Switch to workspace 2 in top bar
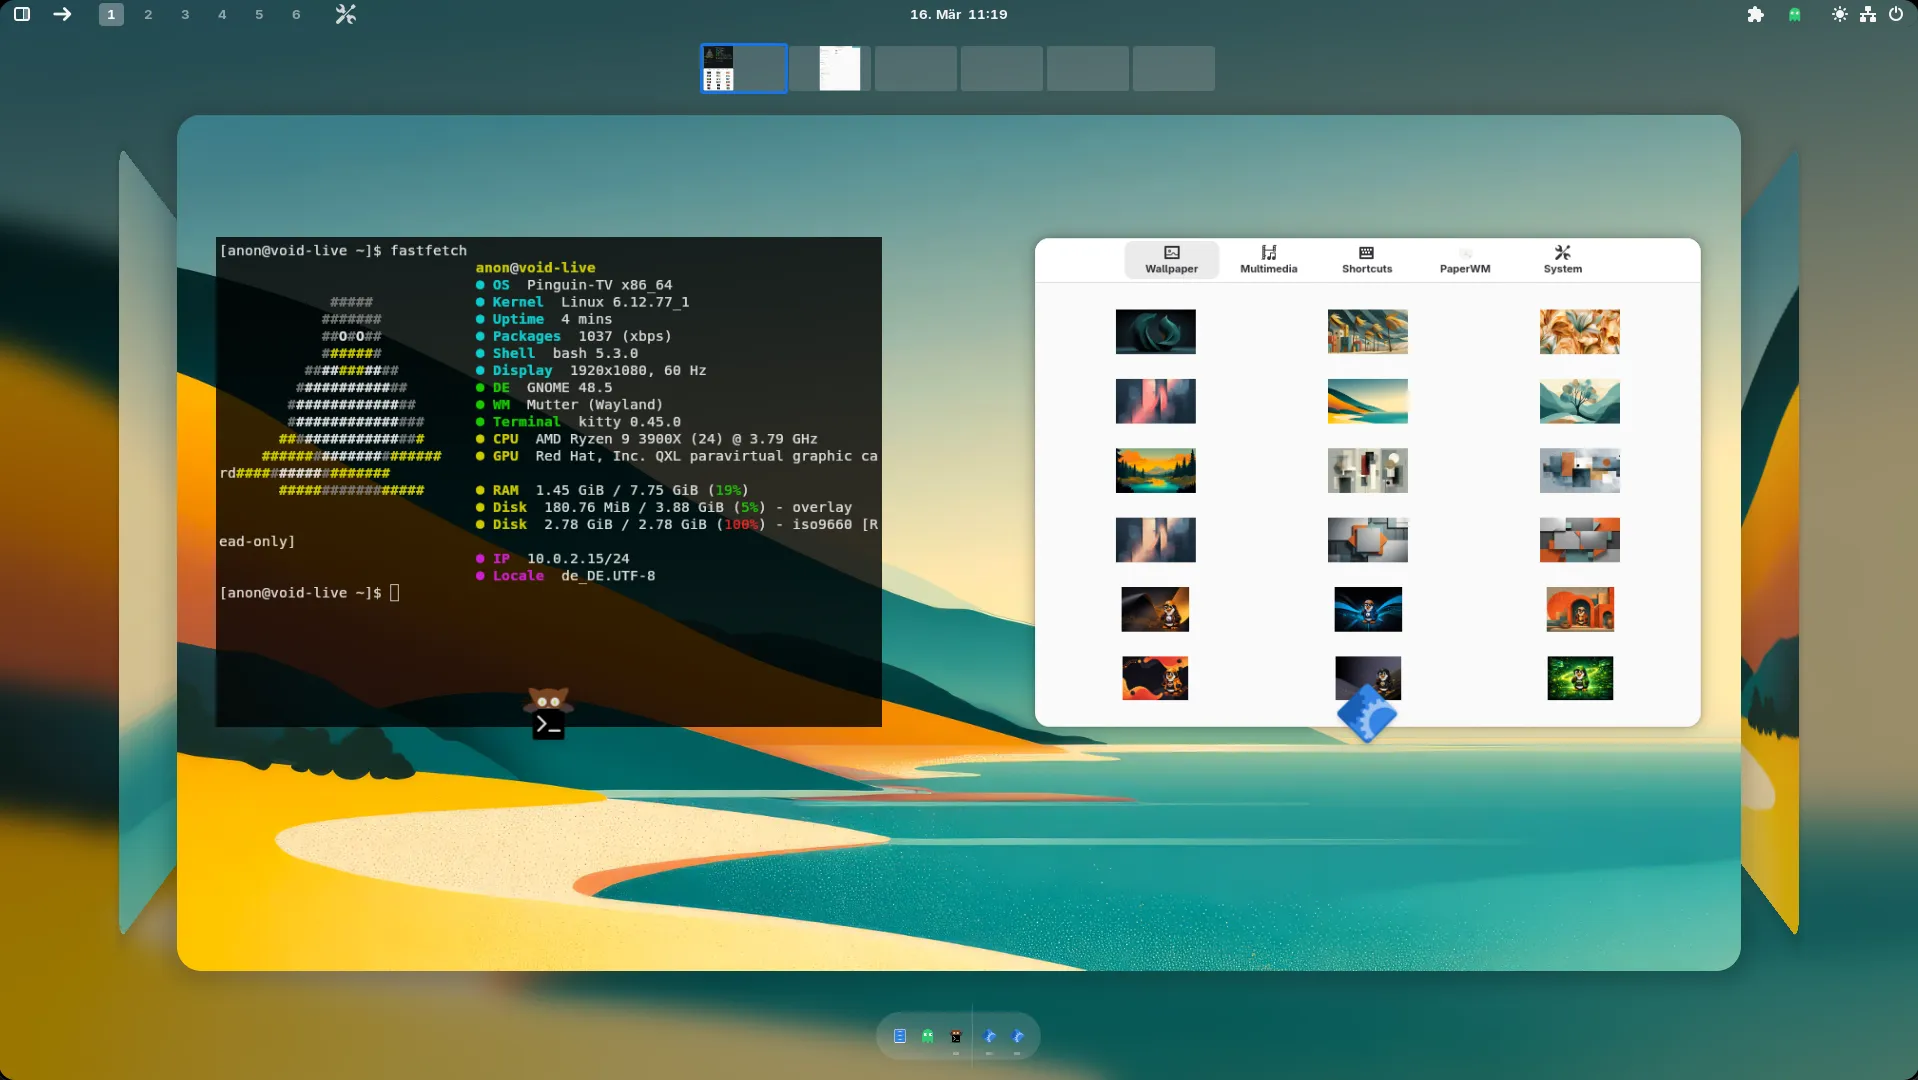This screenshot has width=1918, height=1080. (x=148, y=14)
